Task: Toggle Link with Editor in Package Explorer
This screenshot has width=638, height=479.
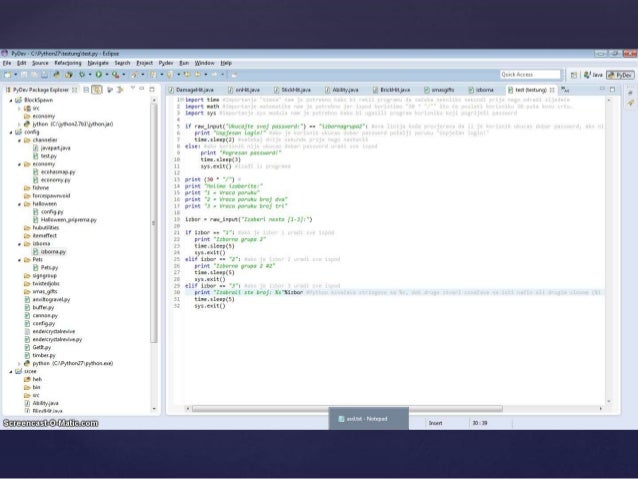Action: coord(97,90)
